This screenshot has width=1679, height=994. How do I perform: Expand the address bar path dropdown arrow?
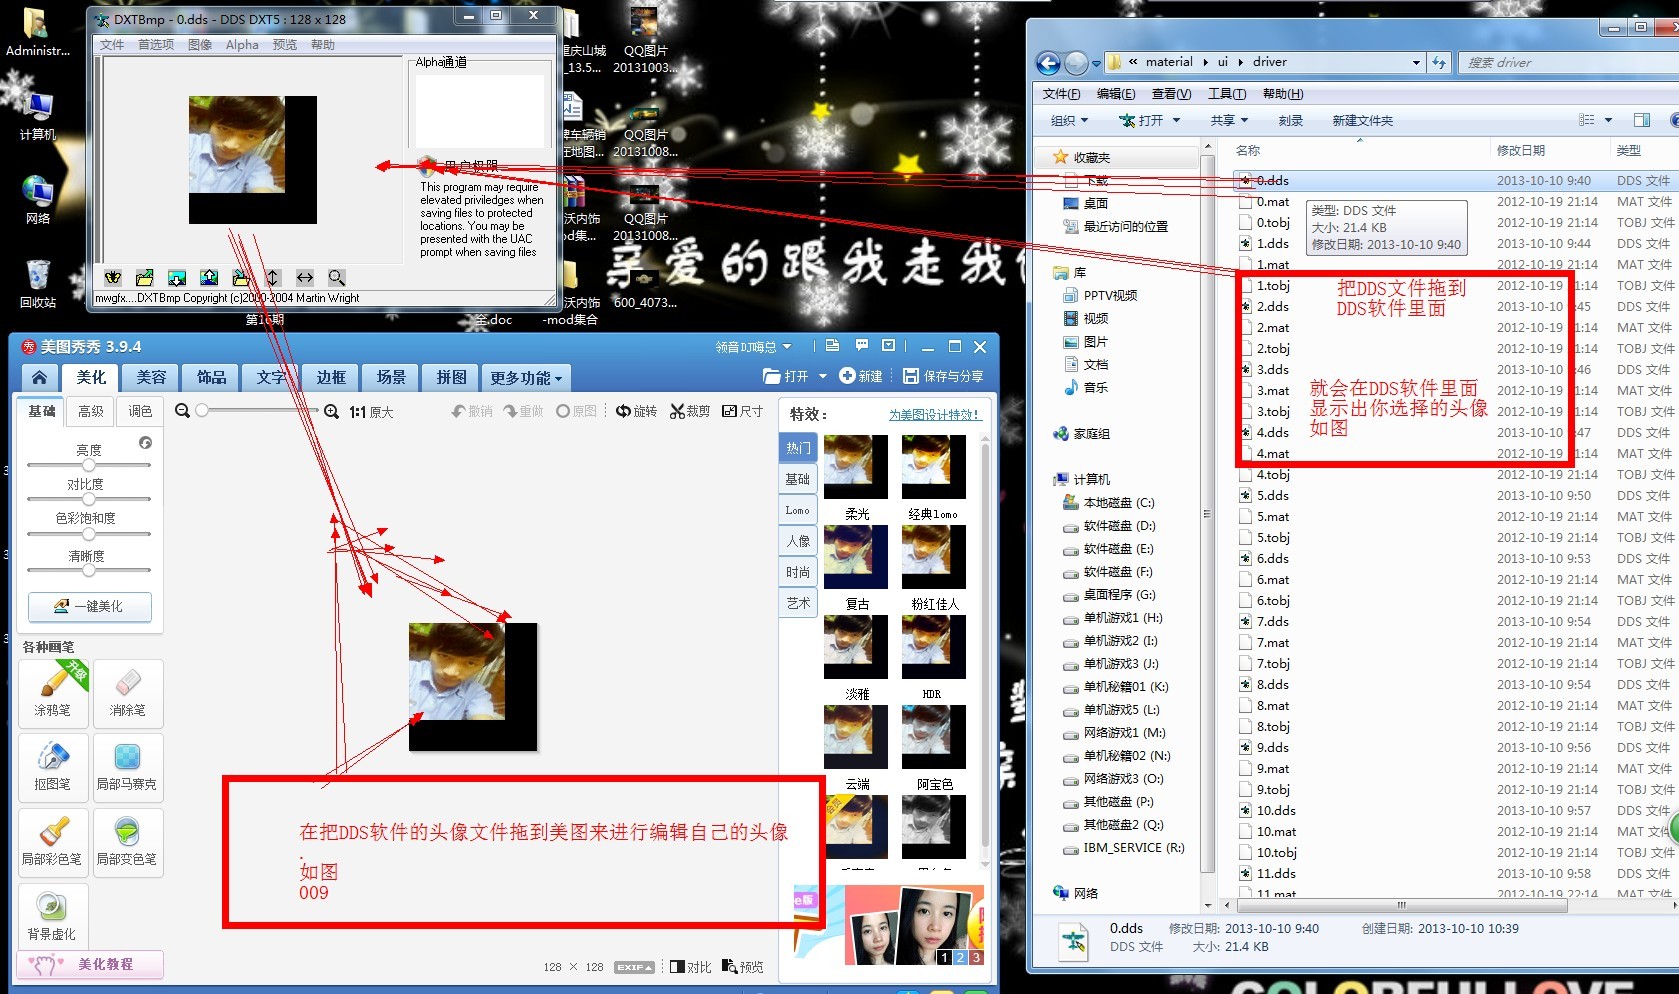[x=1415, y=63]
